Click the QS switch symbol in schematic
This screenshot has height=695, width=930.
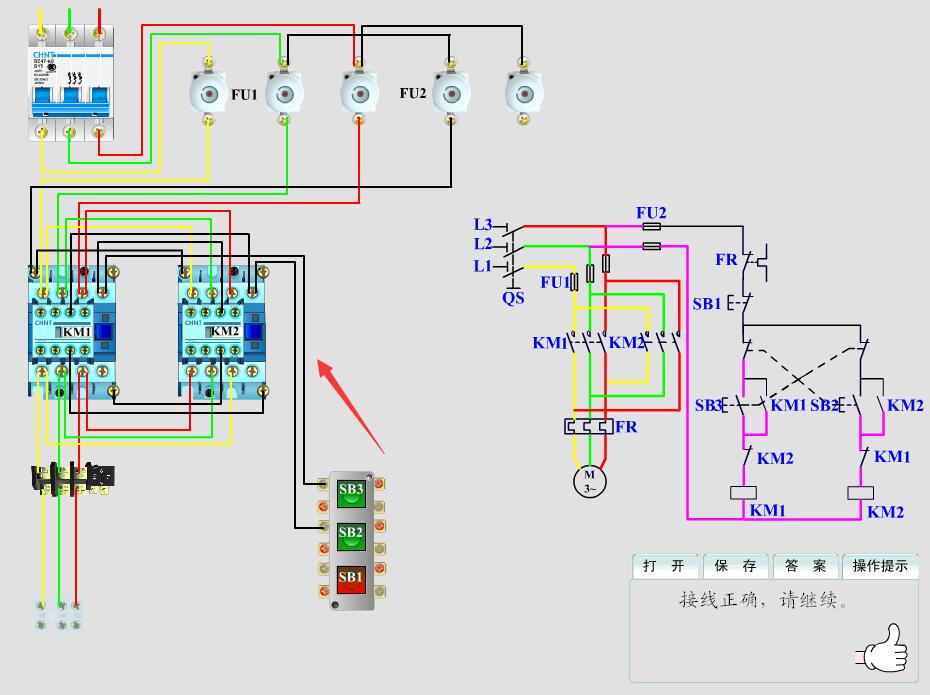(x=513, y=261)
